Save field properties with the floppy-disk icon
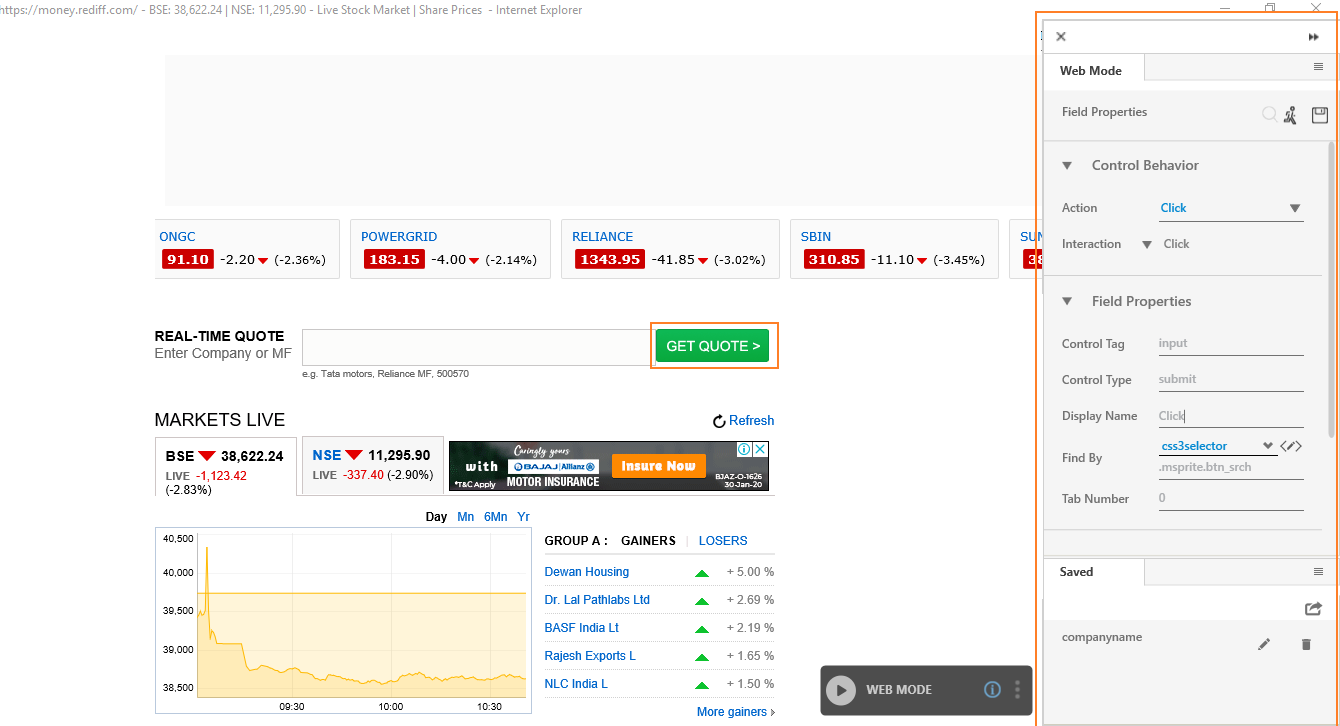Screen dimensions: 1340x726 click(x=1319, y=114)
